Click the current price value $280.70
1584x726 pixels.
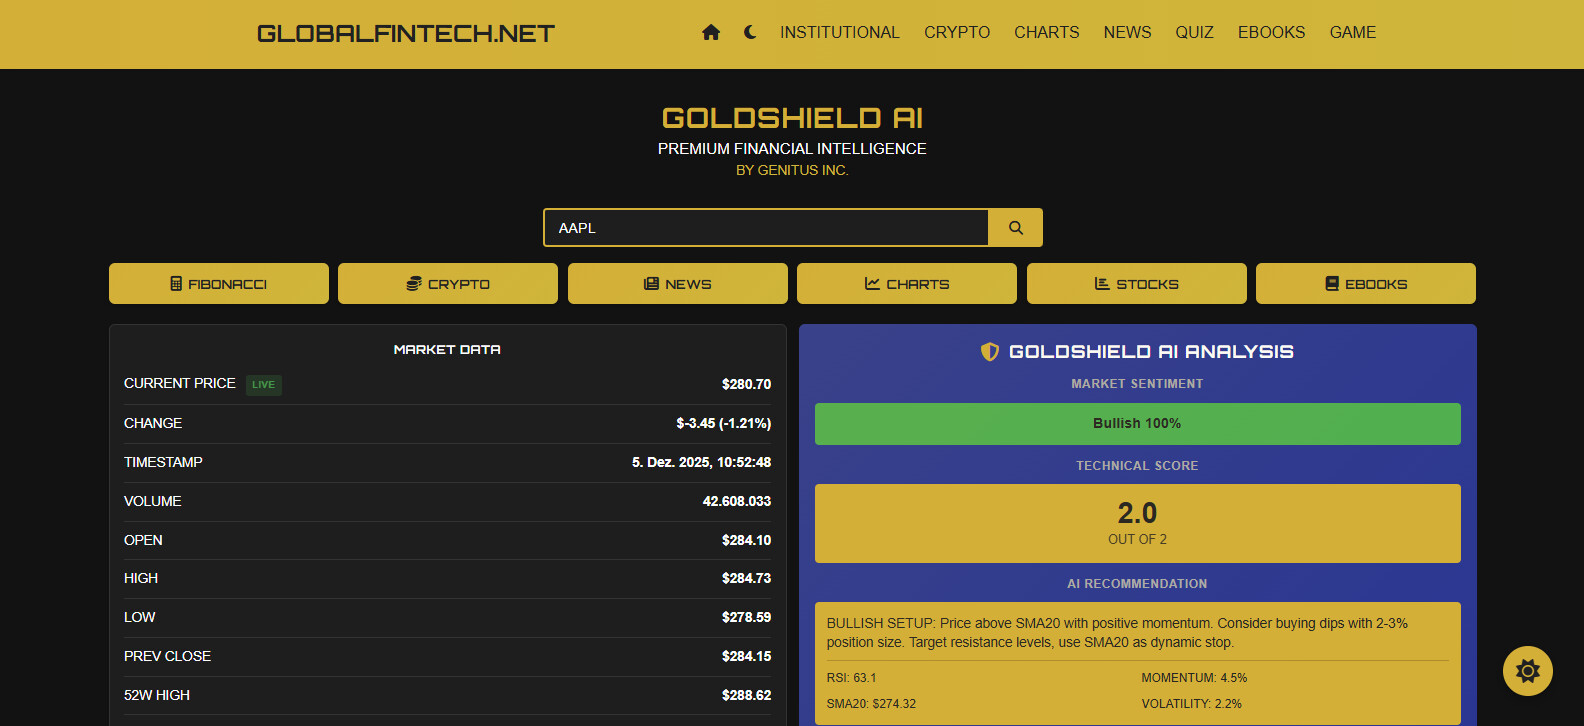point(746,384)
